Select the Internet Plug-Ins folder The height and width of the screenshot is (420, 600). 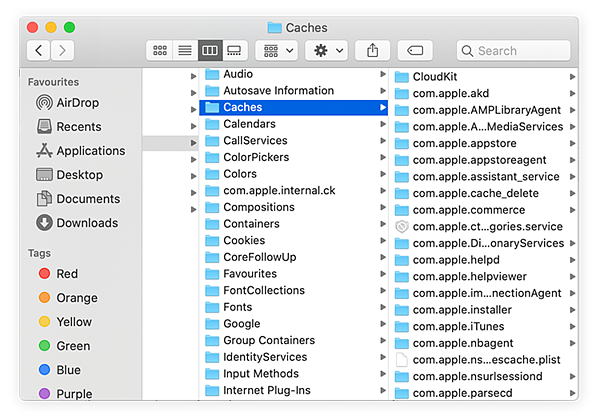[293, 390]
